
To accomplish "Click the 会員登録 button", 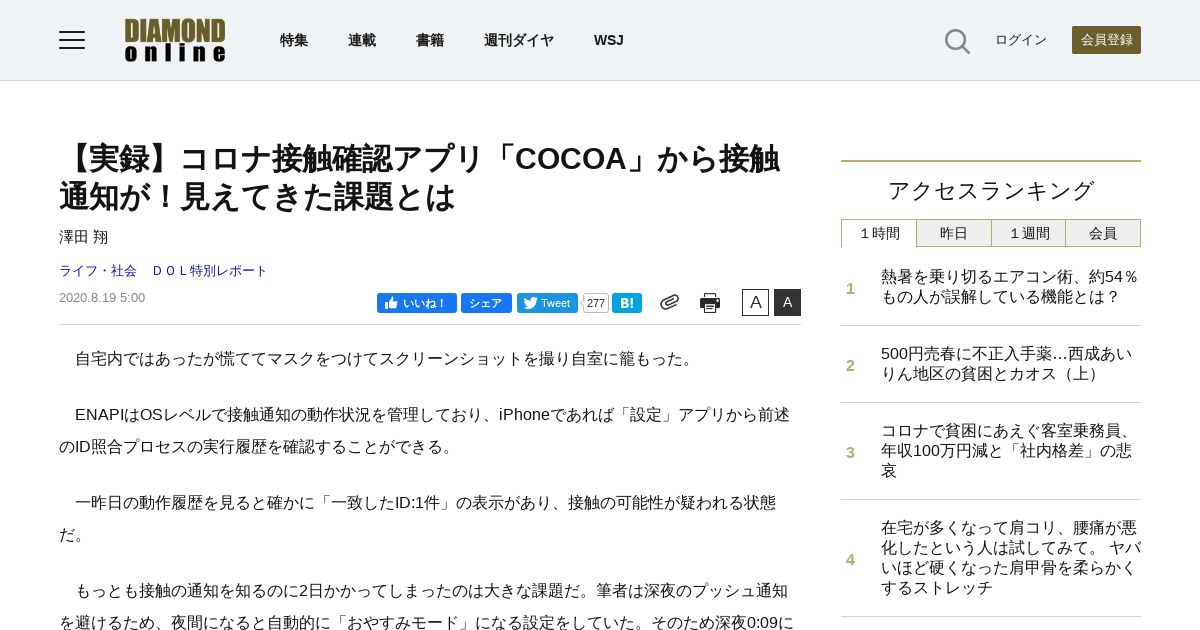I will tap(1106, 40).
